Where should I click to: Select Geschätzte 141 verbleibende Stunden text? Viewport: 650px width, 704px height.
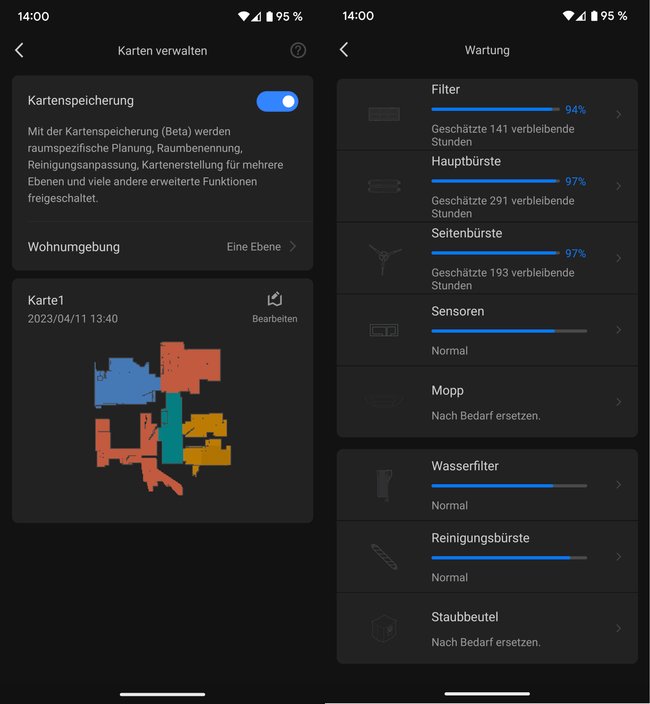(503, 135)
